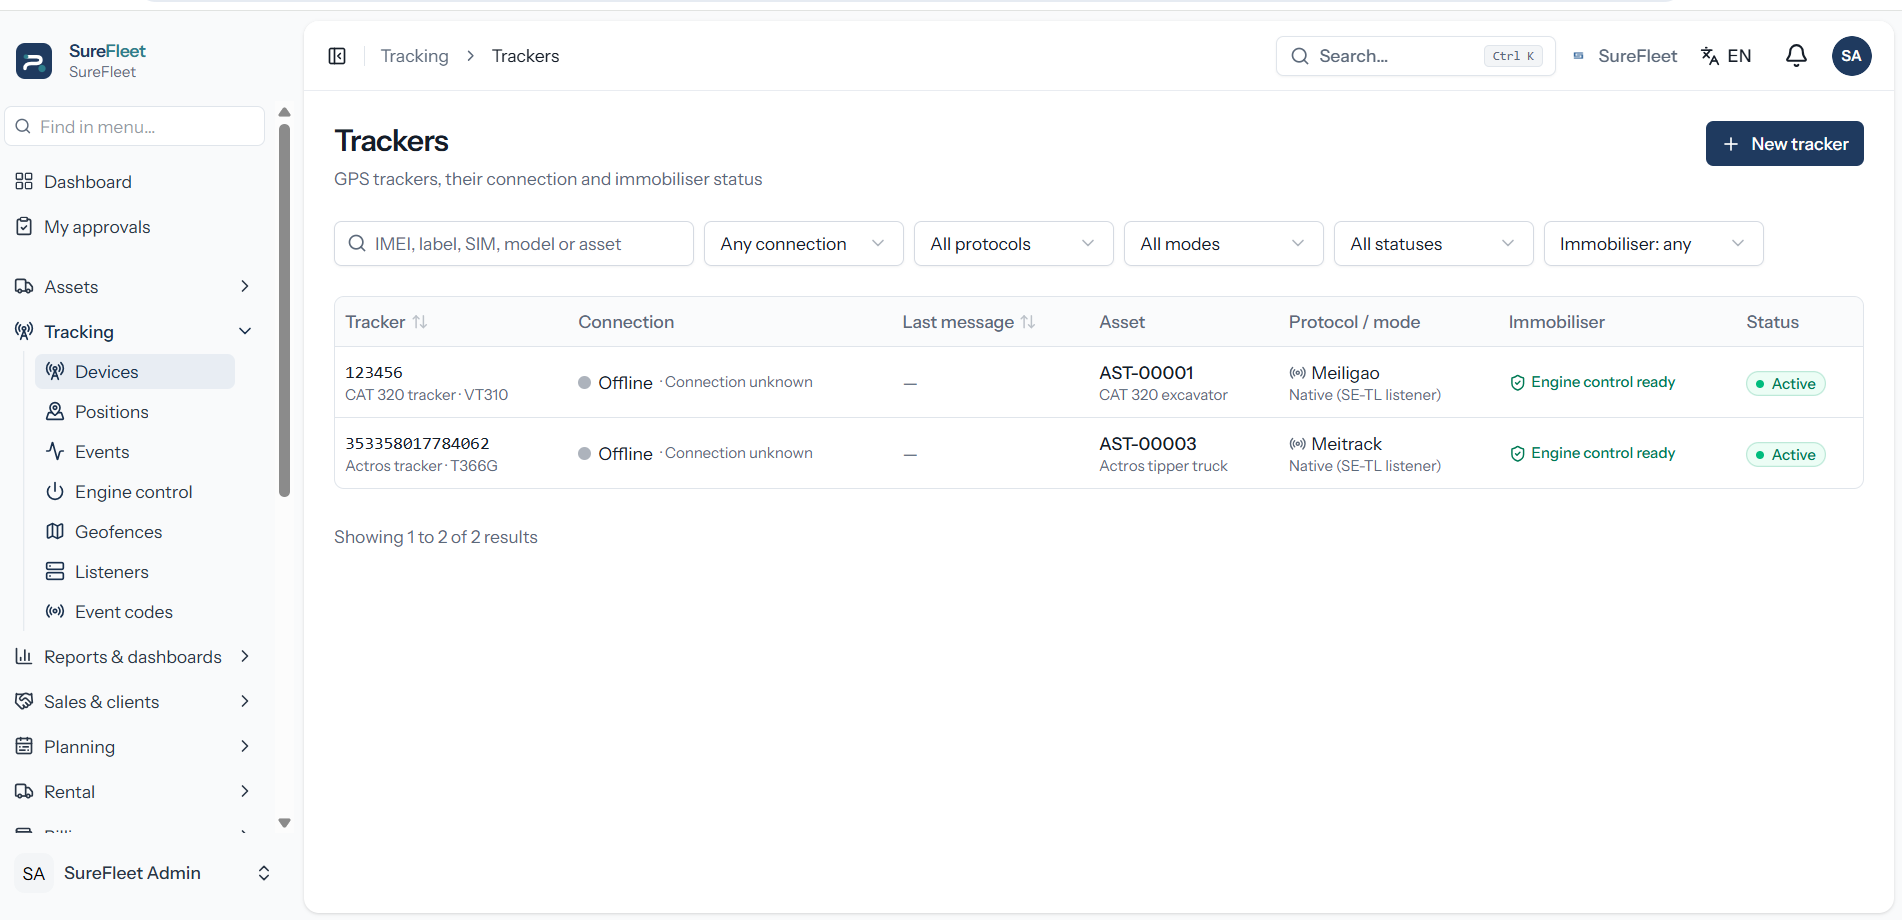This screenshot has height=920, width=1902.
Task: Click the SureFleet logo icon
Action: [34, 61]
